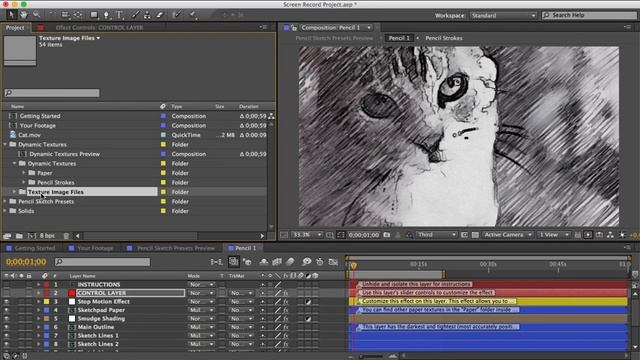Hide the Sketchpad Paper layer

click(x=7, y=310)
